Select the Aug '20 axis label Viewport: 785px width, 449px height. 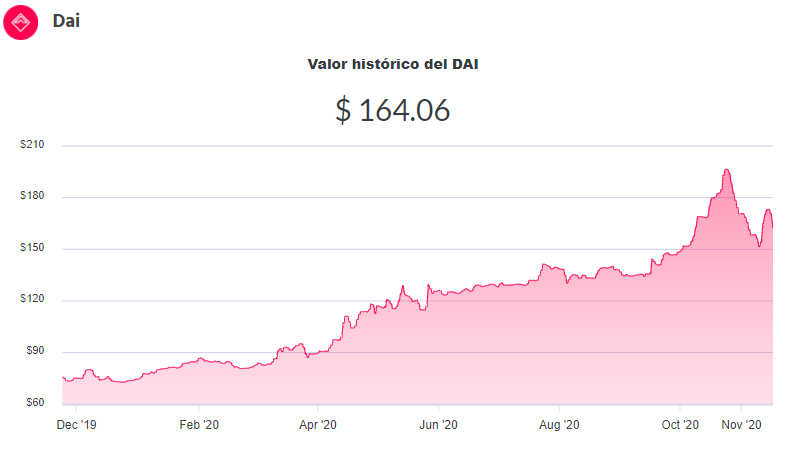[559, 425]
